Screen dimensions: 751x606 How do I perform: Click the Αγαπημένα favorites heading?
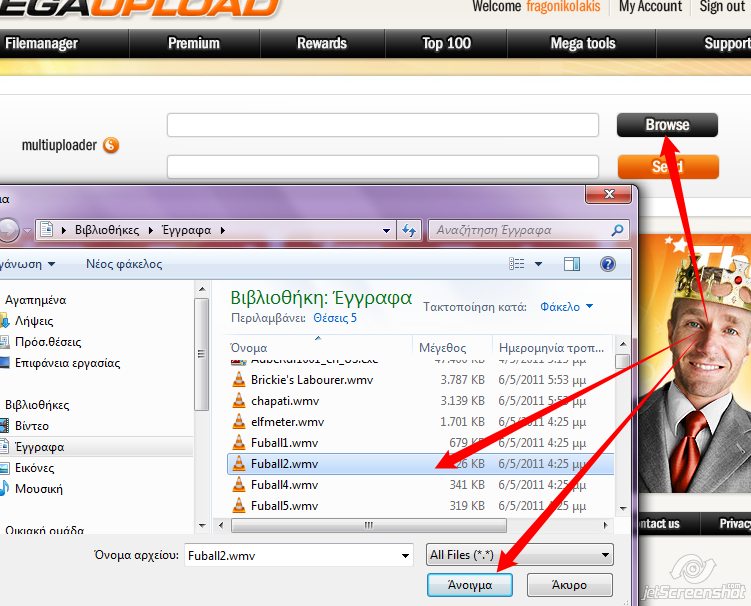[x=35, y=300]
